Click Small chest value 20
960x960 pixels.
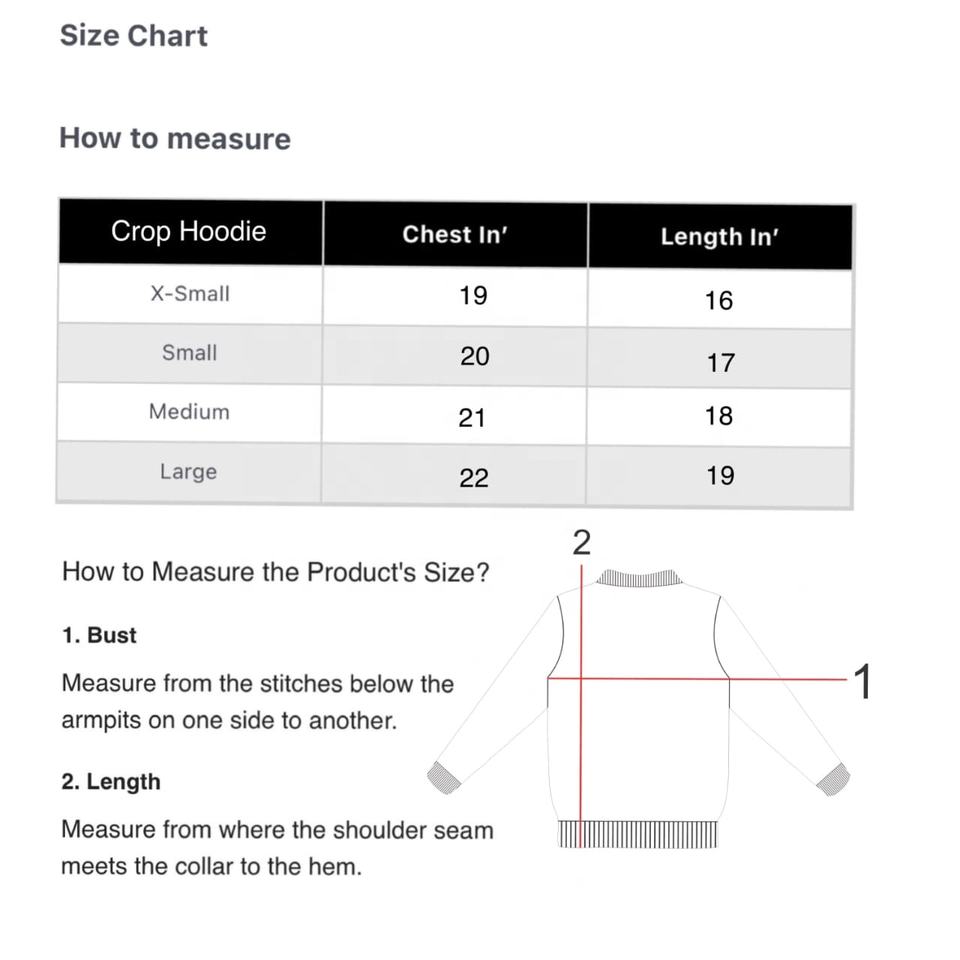475,356
